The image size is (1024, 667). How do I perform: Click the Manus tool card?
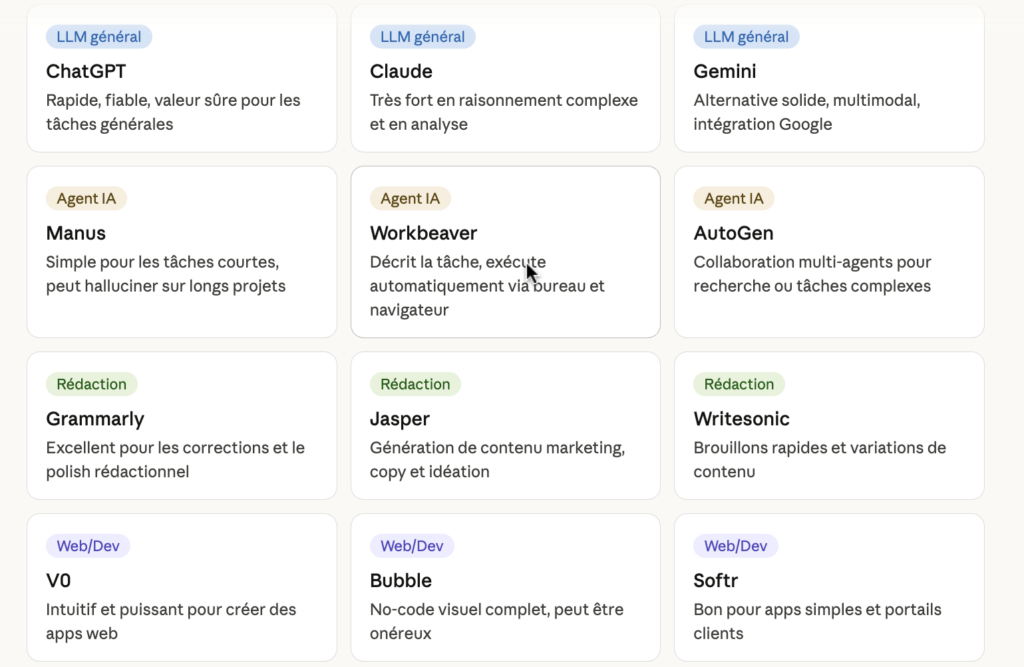(x=182, y=252)
